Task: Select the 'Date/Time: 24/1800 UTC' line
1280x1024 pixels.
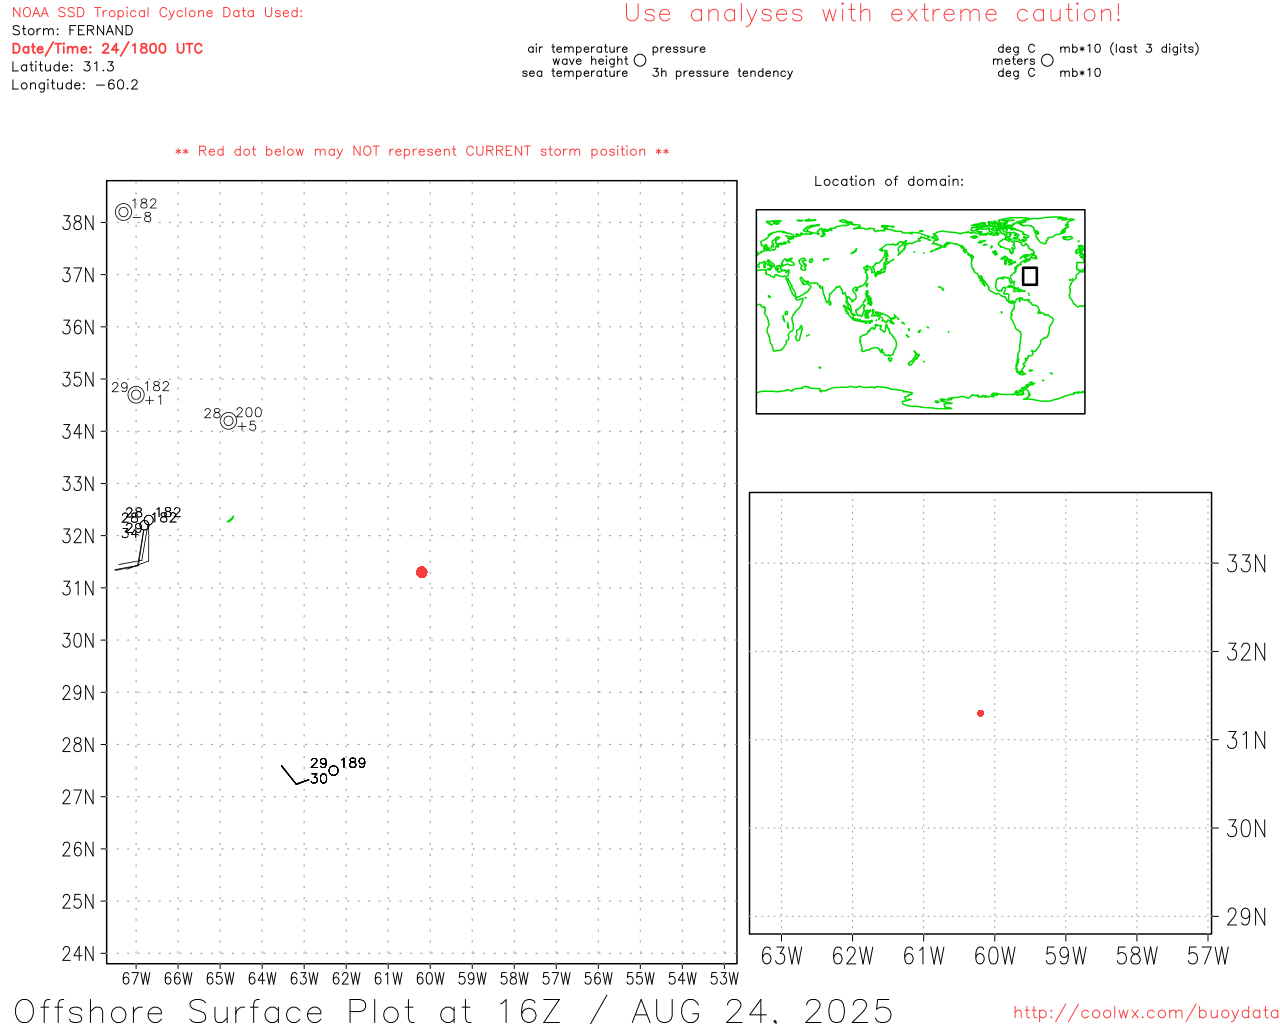Action: coord(107,49)
